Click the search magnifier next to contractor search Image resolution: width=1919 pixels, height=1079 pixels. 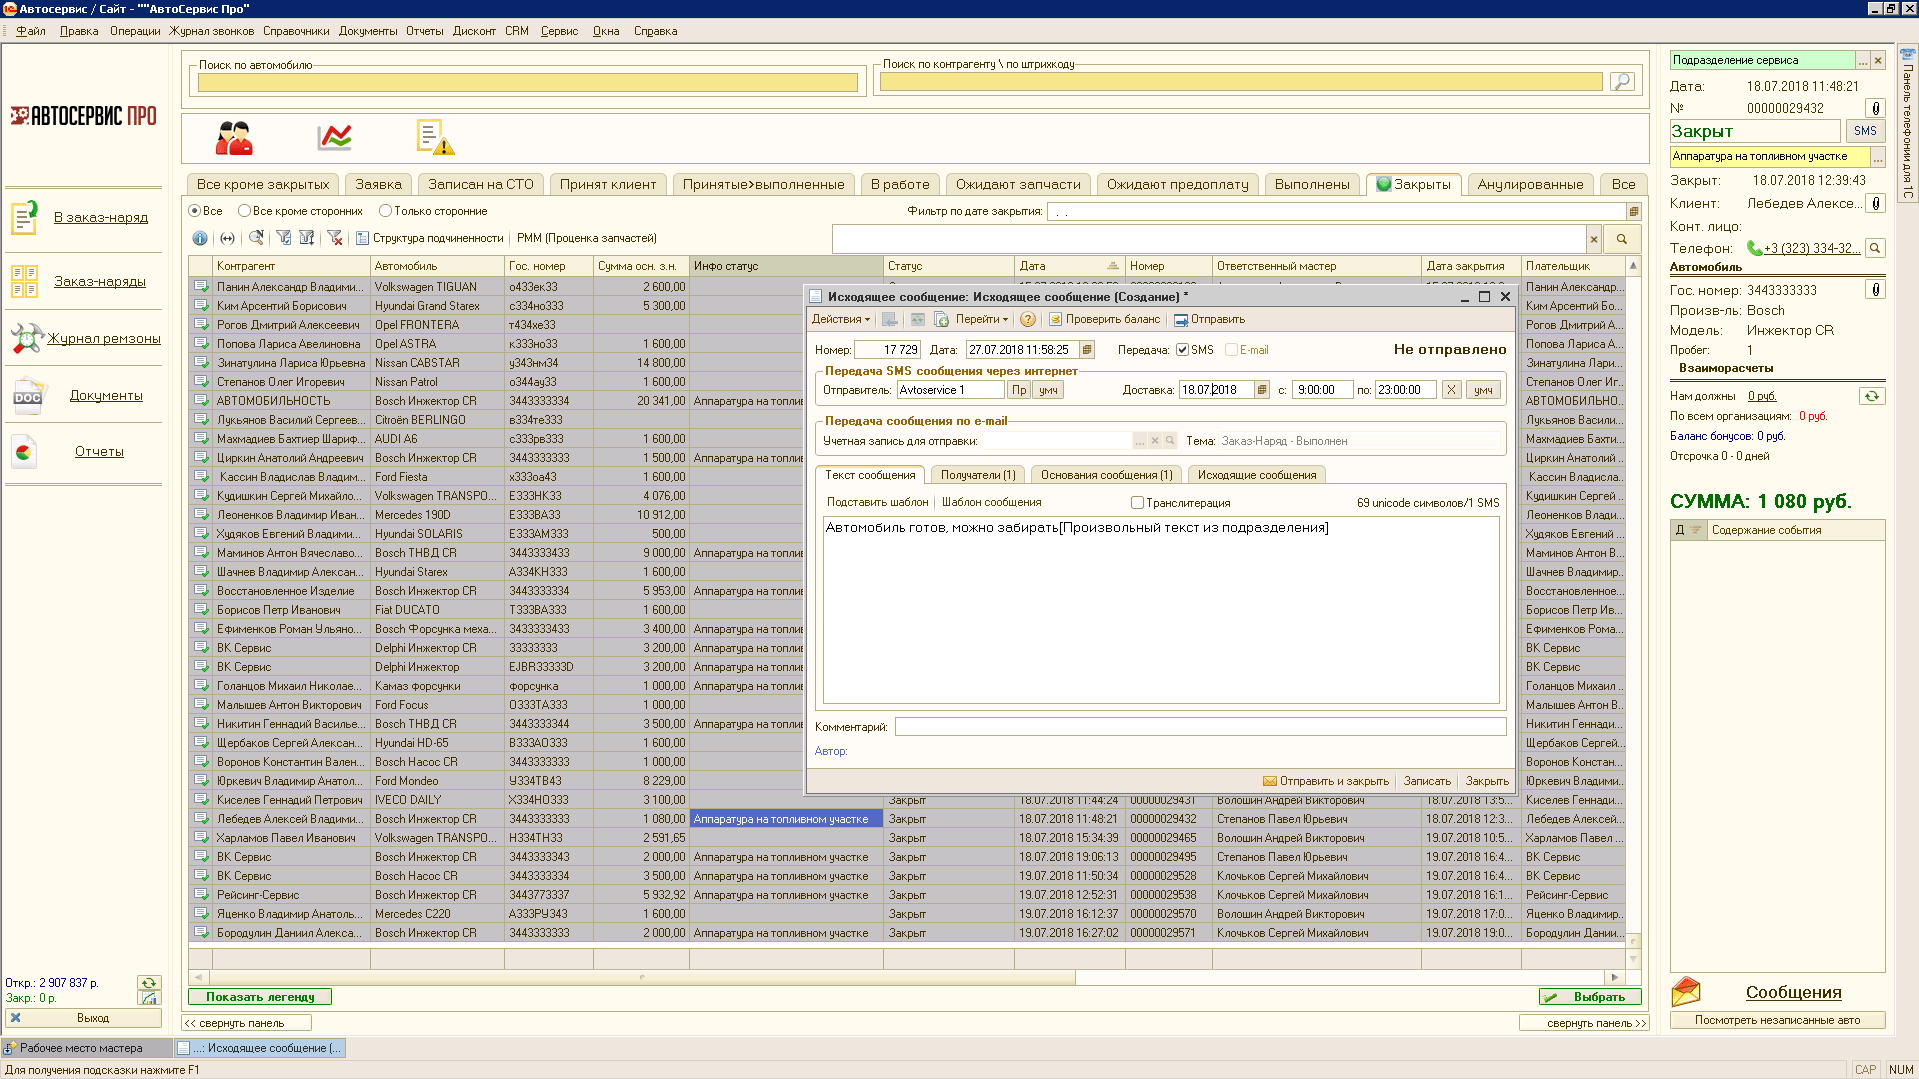1622,82
